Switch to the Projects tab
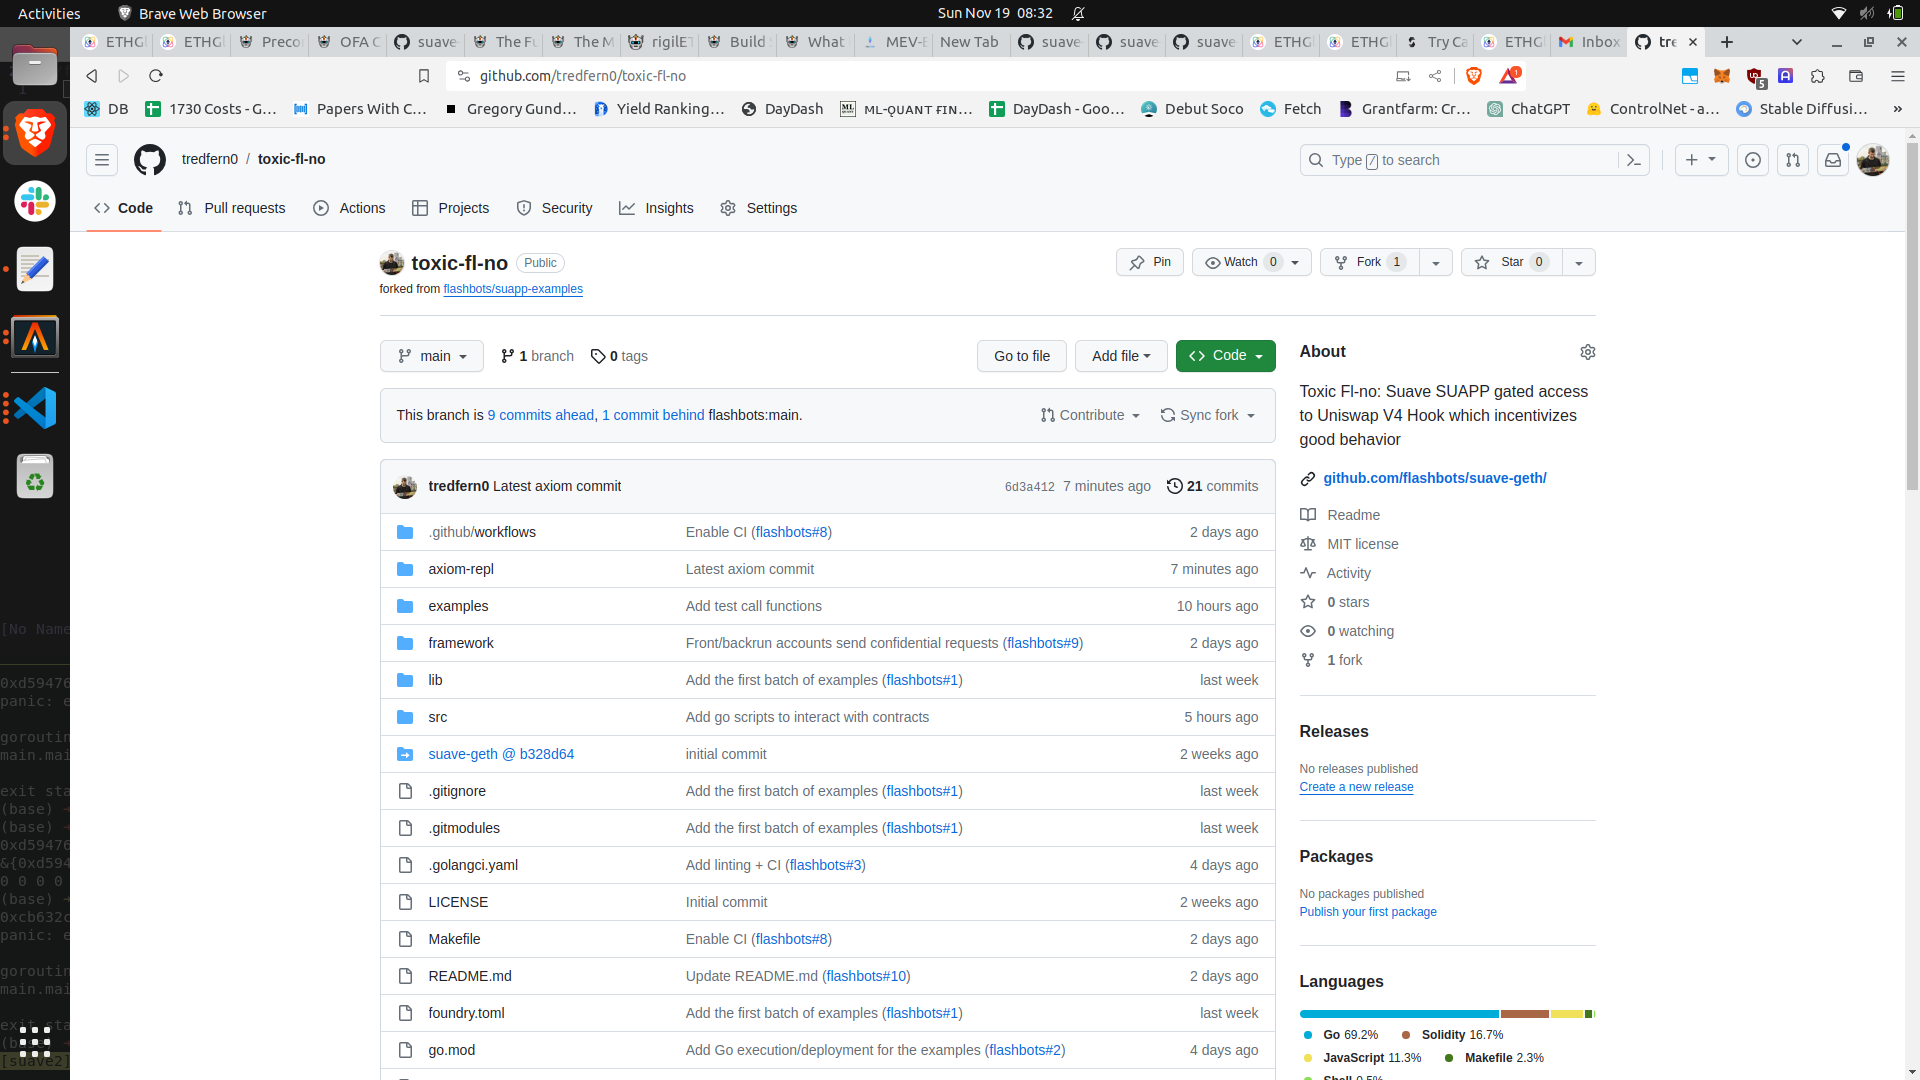 click(450, 208)
